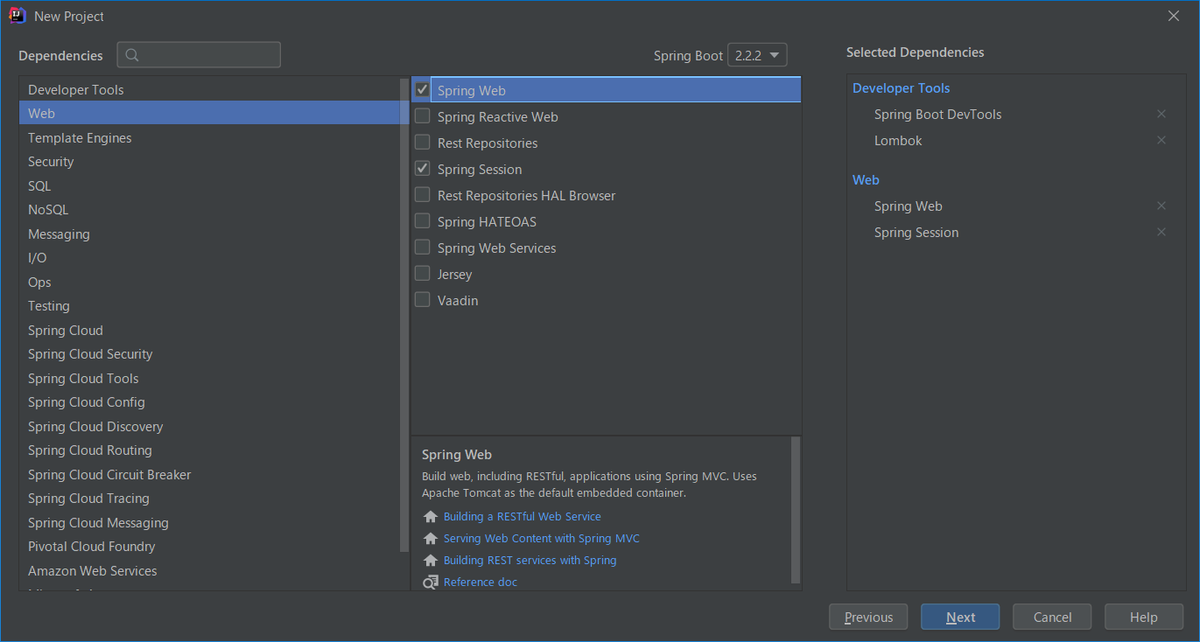The height and width of the screenshot is (642, 1200).
Task: Remove Spring Boot DevTools with its X
Action: point(1161,114)
